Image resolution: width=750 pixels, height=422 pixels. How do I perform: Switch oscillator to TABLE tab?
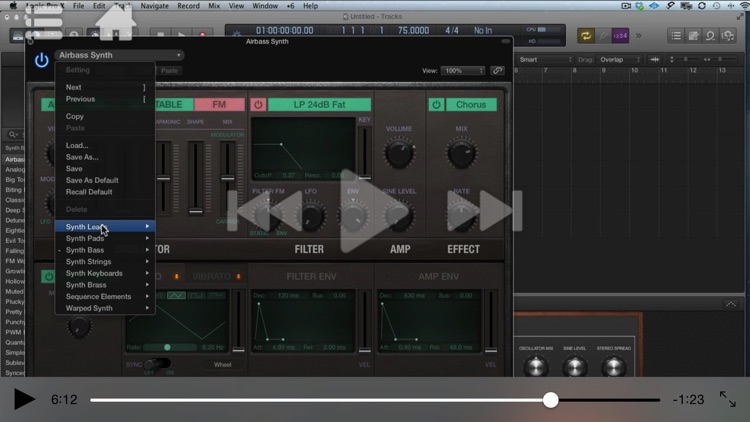174,104
